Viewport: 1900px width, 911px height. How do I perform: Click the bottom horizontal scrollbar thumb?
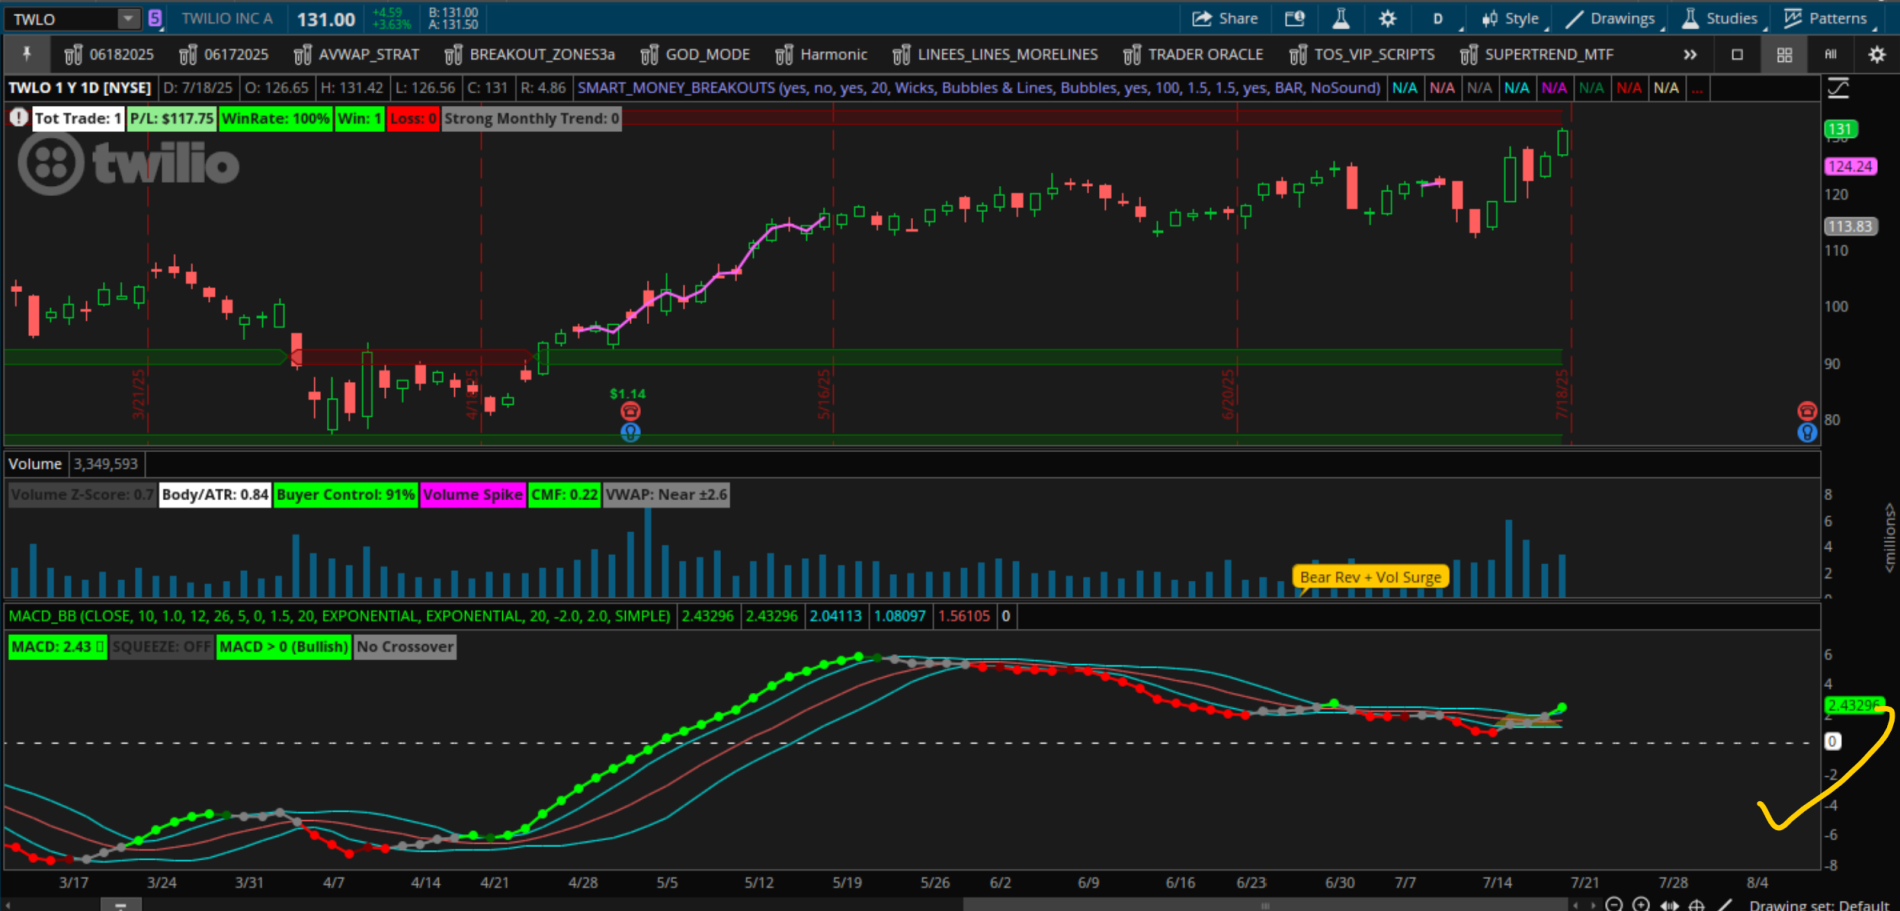coord(1265,905)
